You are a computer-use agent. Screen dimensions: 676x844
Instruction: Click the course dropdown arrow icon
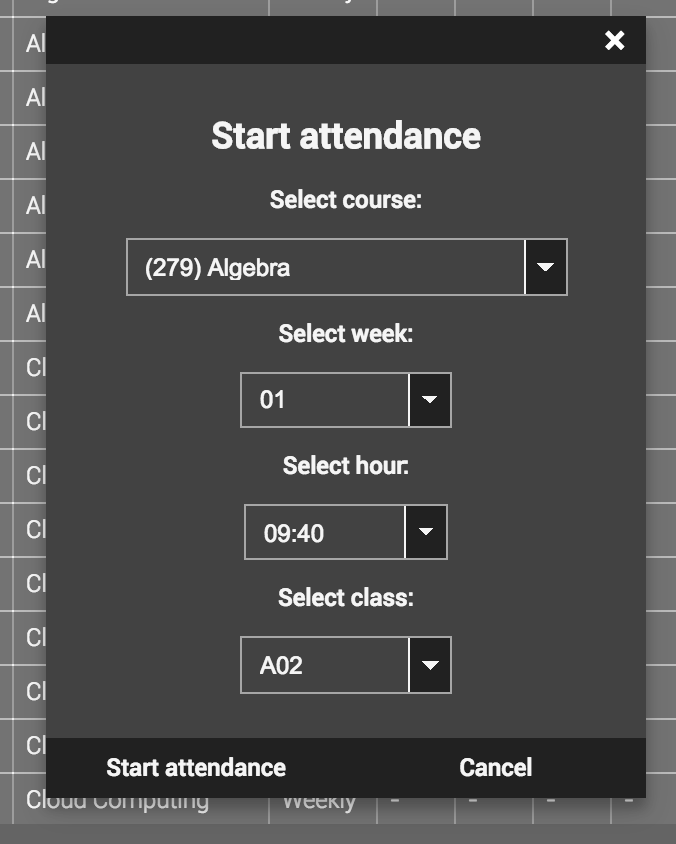(x=546, y=267)
